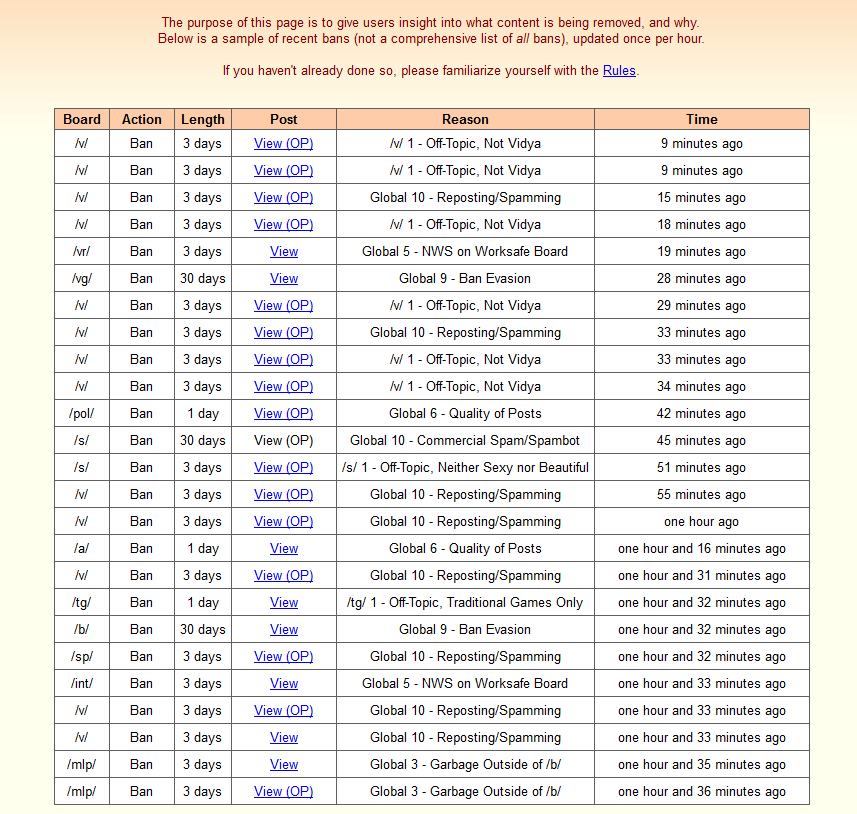Open View link for the /vg/ ban evasion row

click(284, 279)
